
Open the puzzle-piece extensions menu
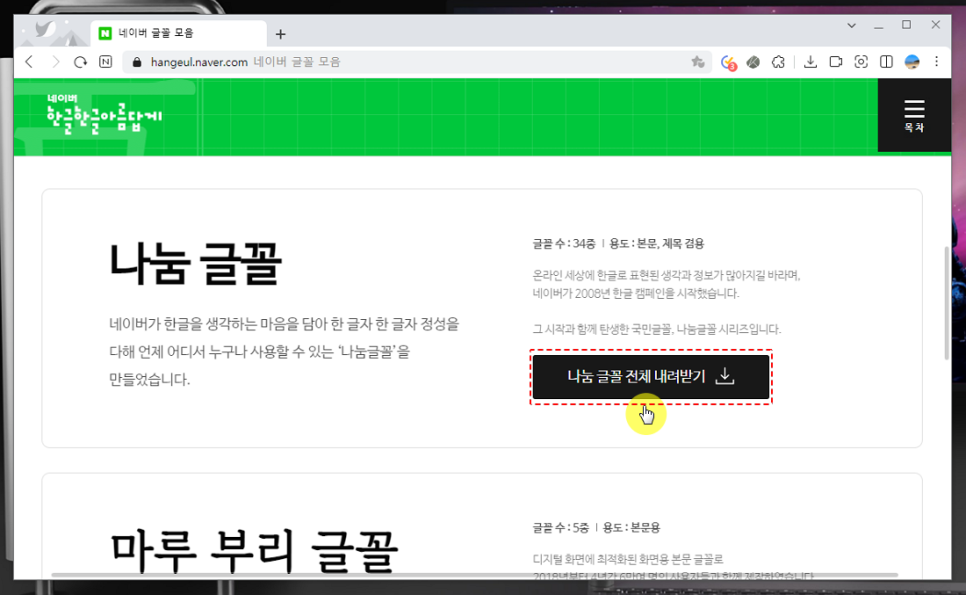(778, 62)
